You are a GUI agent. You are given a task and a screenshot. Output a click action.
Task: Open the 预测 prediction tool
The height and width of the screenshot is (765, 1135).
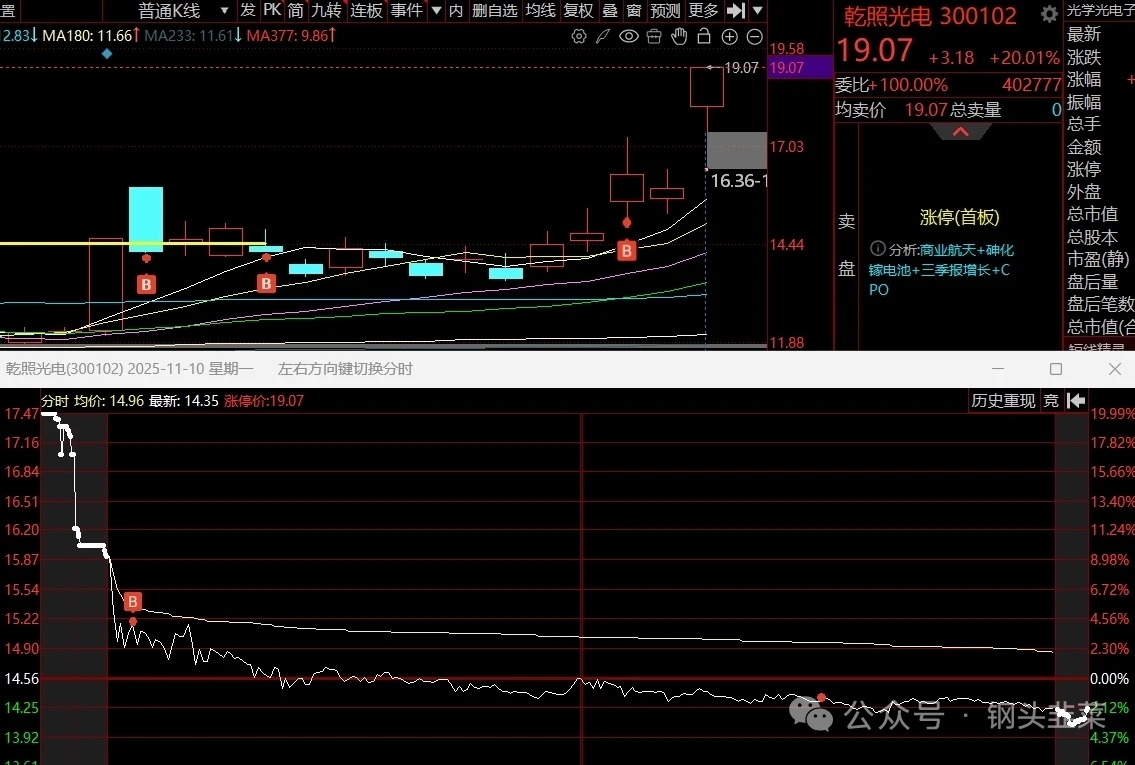(x=665, y=10)
